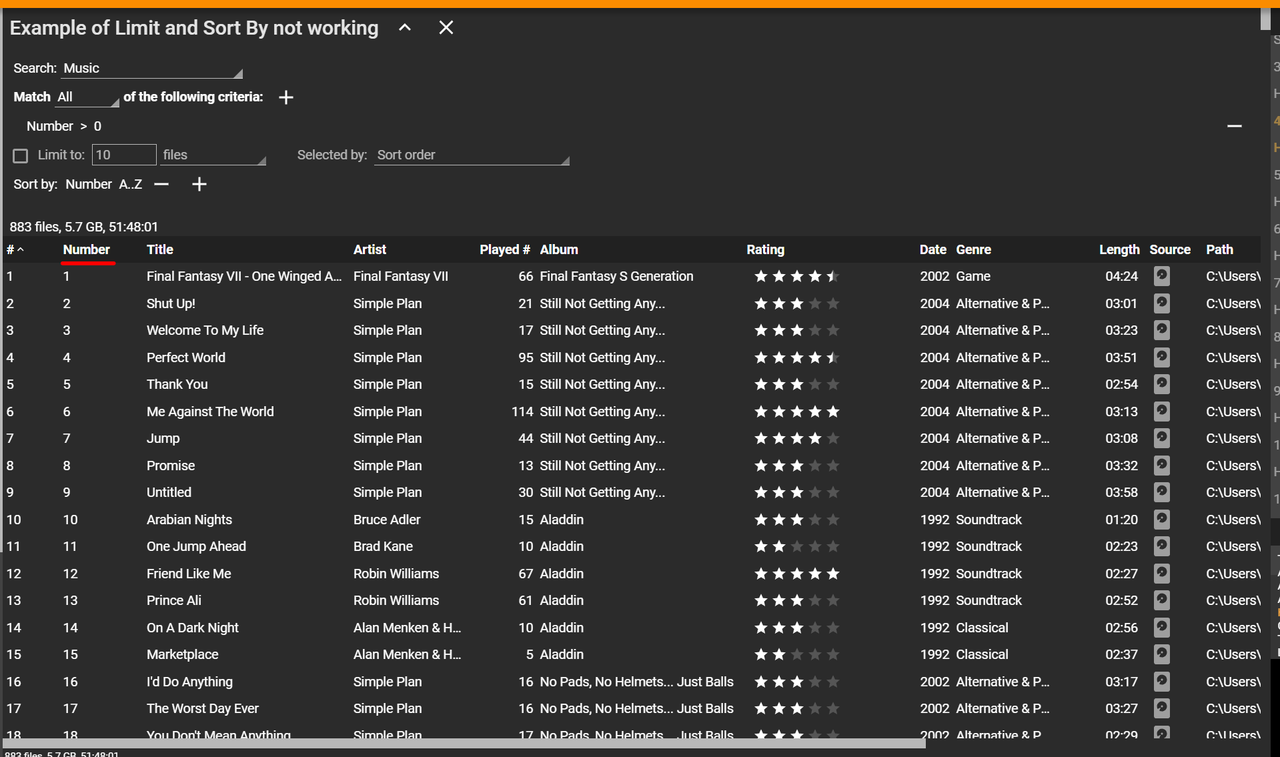Sort by the Source column header

1170,250
